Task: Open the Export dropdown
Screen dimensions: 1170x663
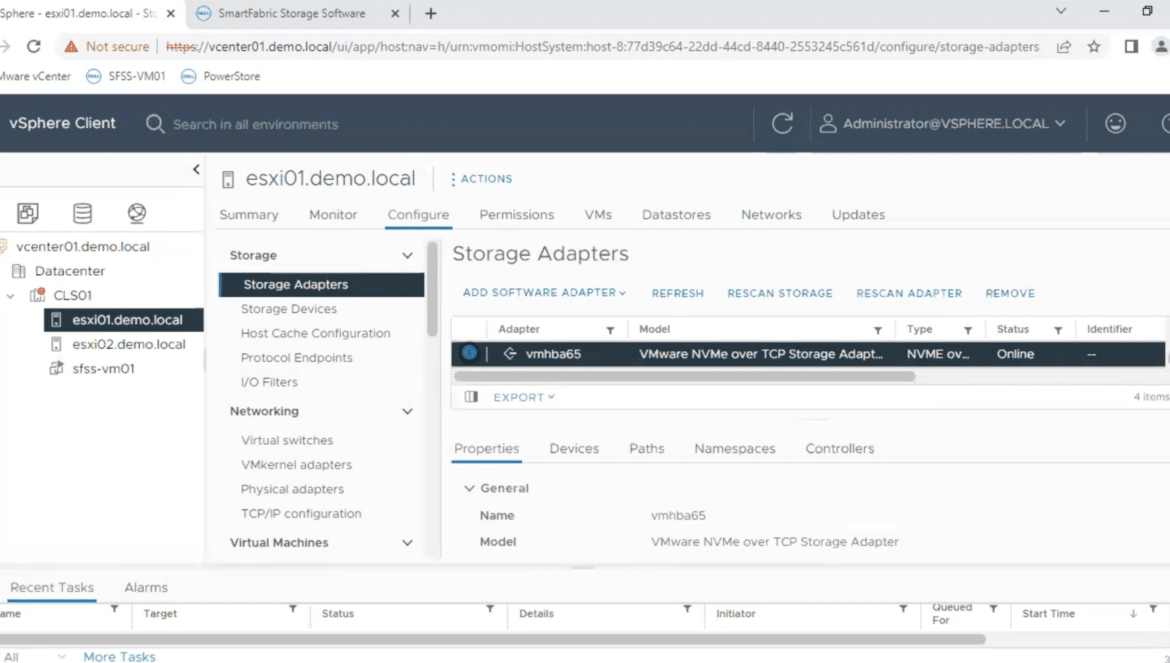Action: (524, 397)
